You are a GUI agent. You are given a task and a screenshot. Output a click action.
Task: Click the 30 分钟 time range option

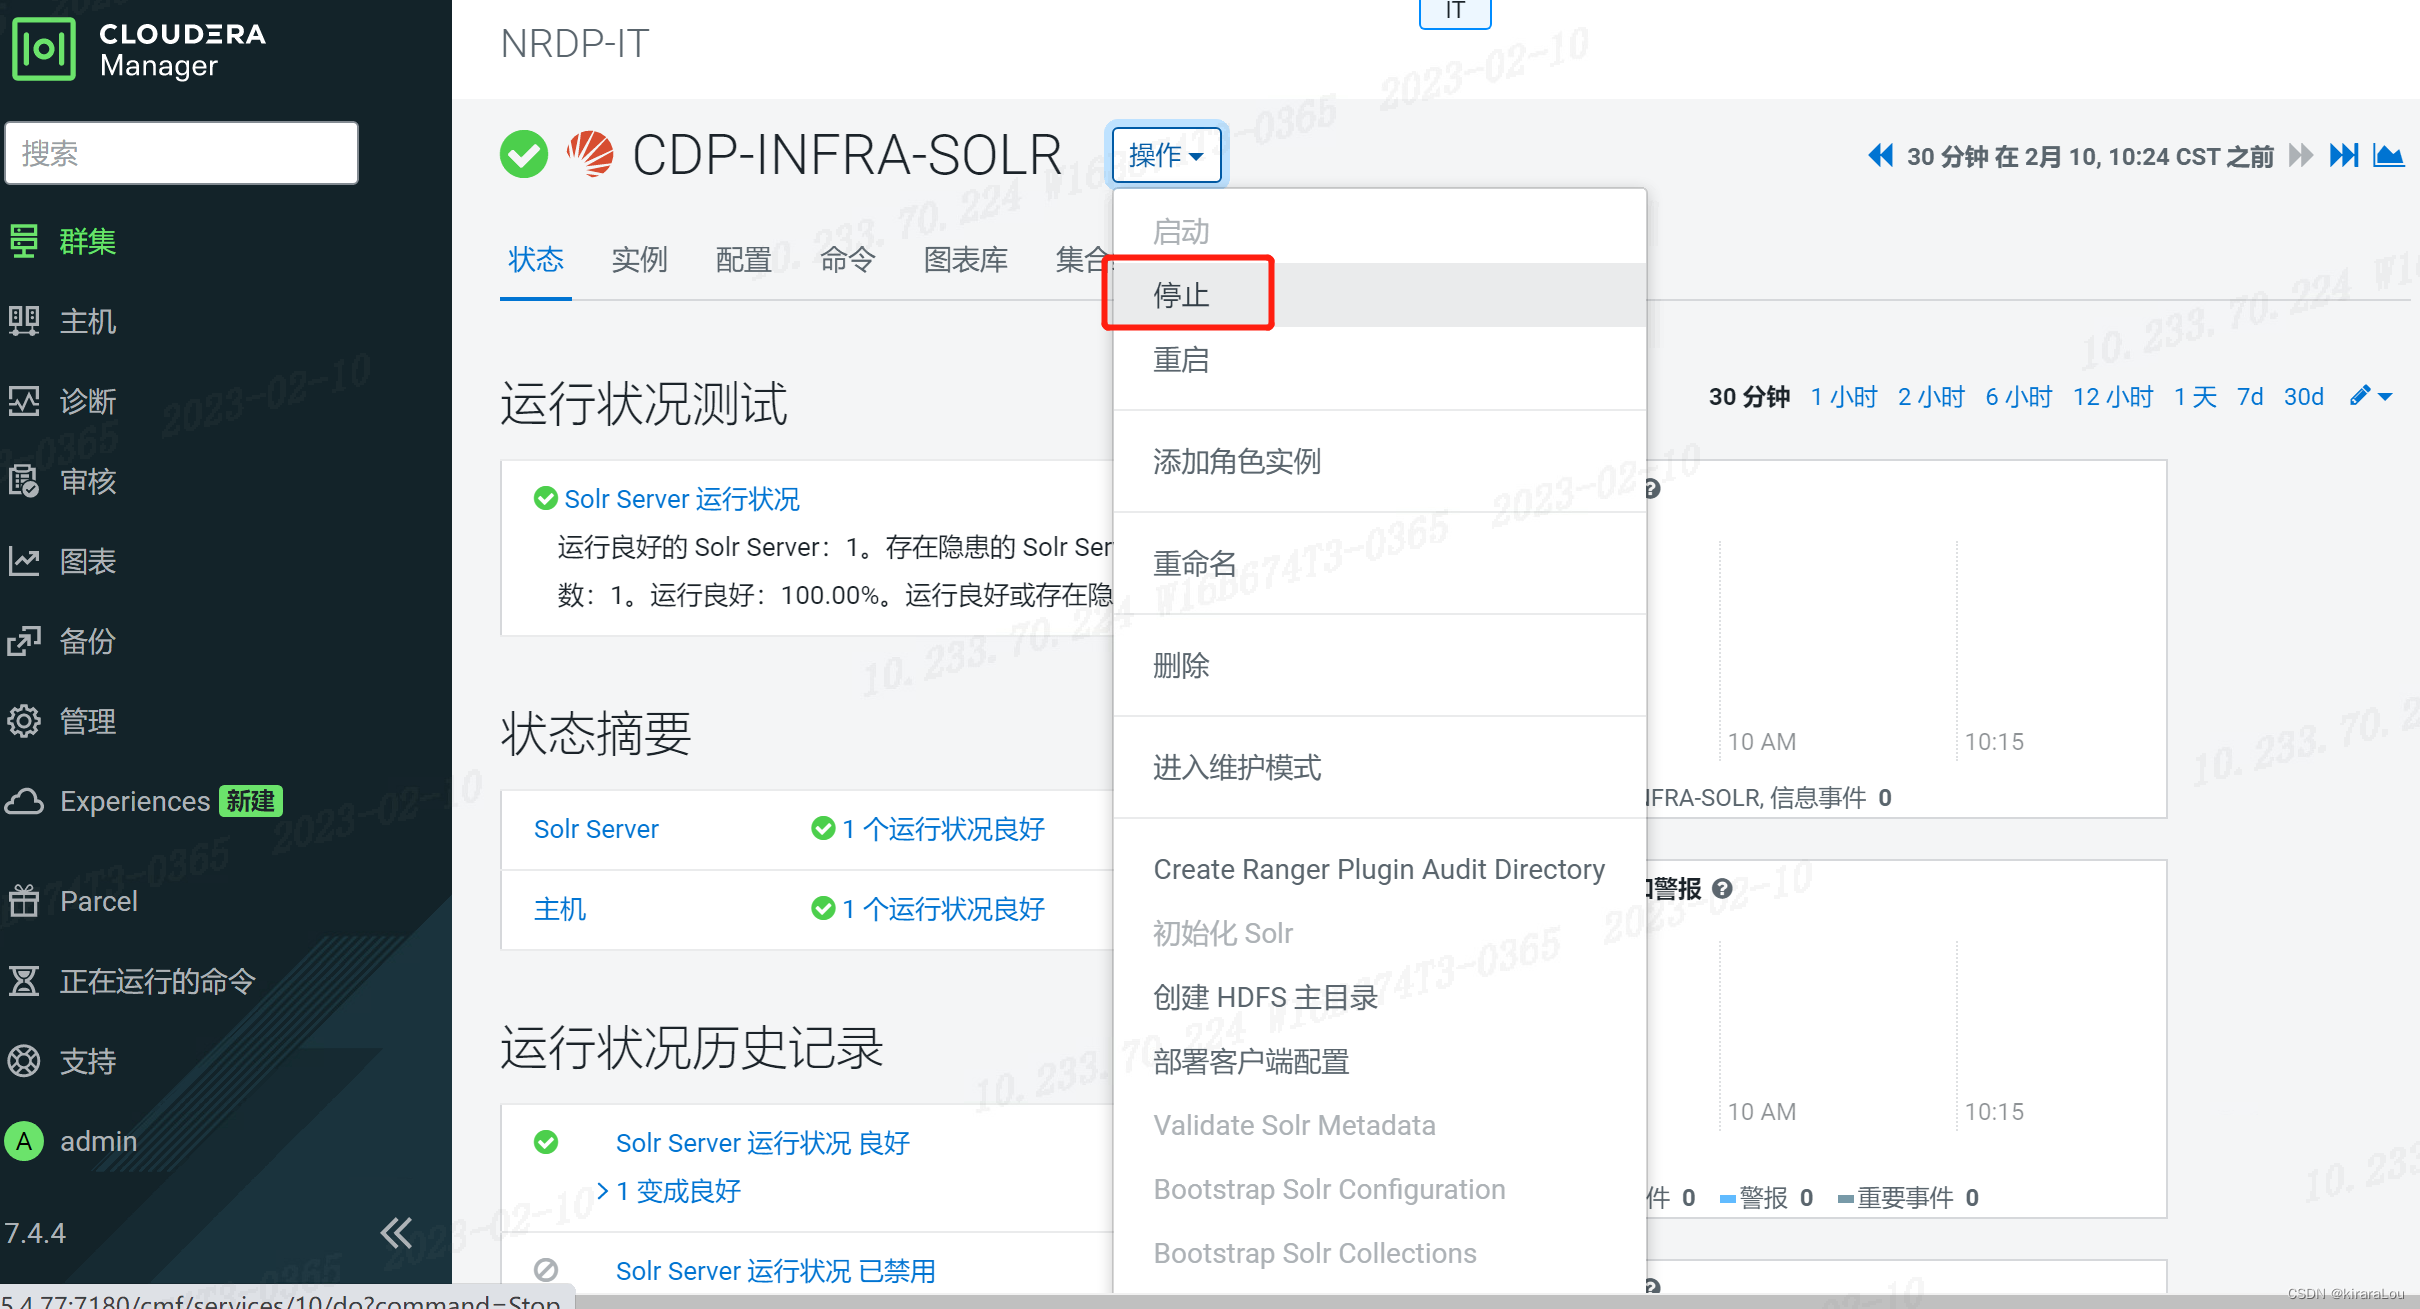(x=1749, y=397)
